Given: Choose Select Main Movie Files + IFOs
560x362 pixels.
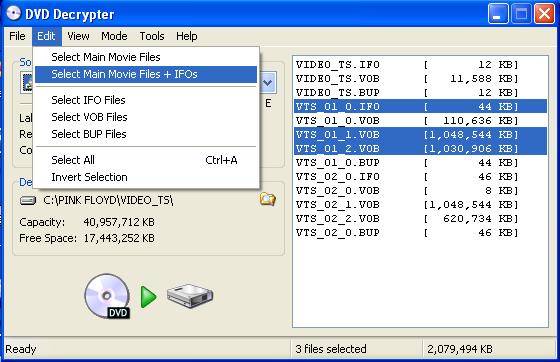Looking at the screenshot, I should (146, 74).
